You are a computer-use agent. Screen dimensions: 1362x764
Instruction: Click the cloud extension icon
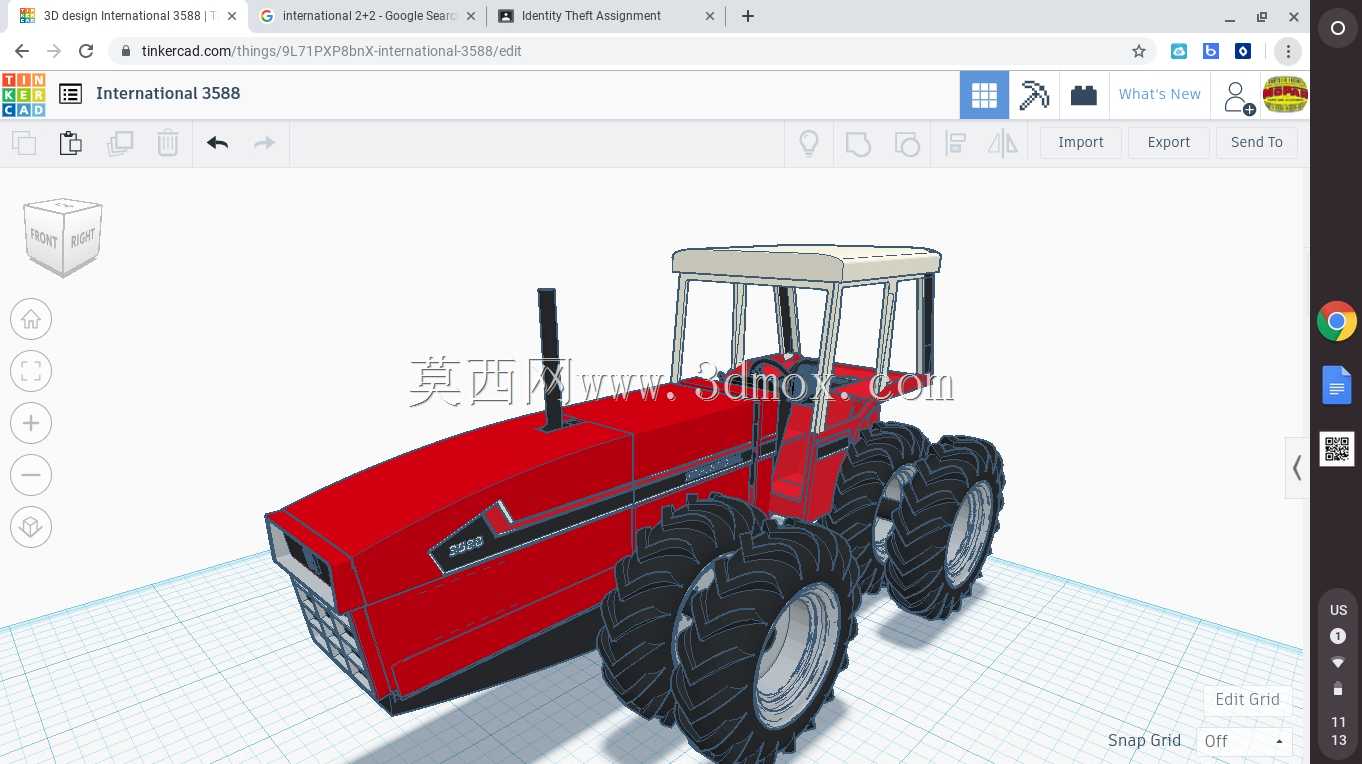pyautogui.click(x=1179, y=51)
